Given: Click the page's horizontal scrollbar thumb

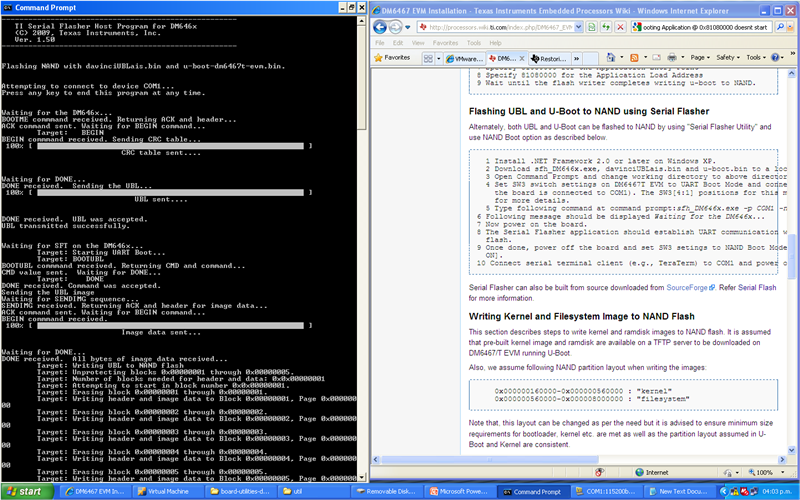Looking at the screenshot, I should 490,460.
